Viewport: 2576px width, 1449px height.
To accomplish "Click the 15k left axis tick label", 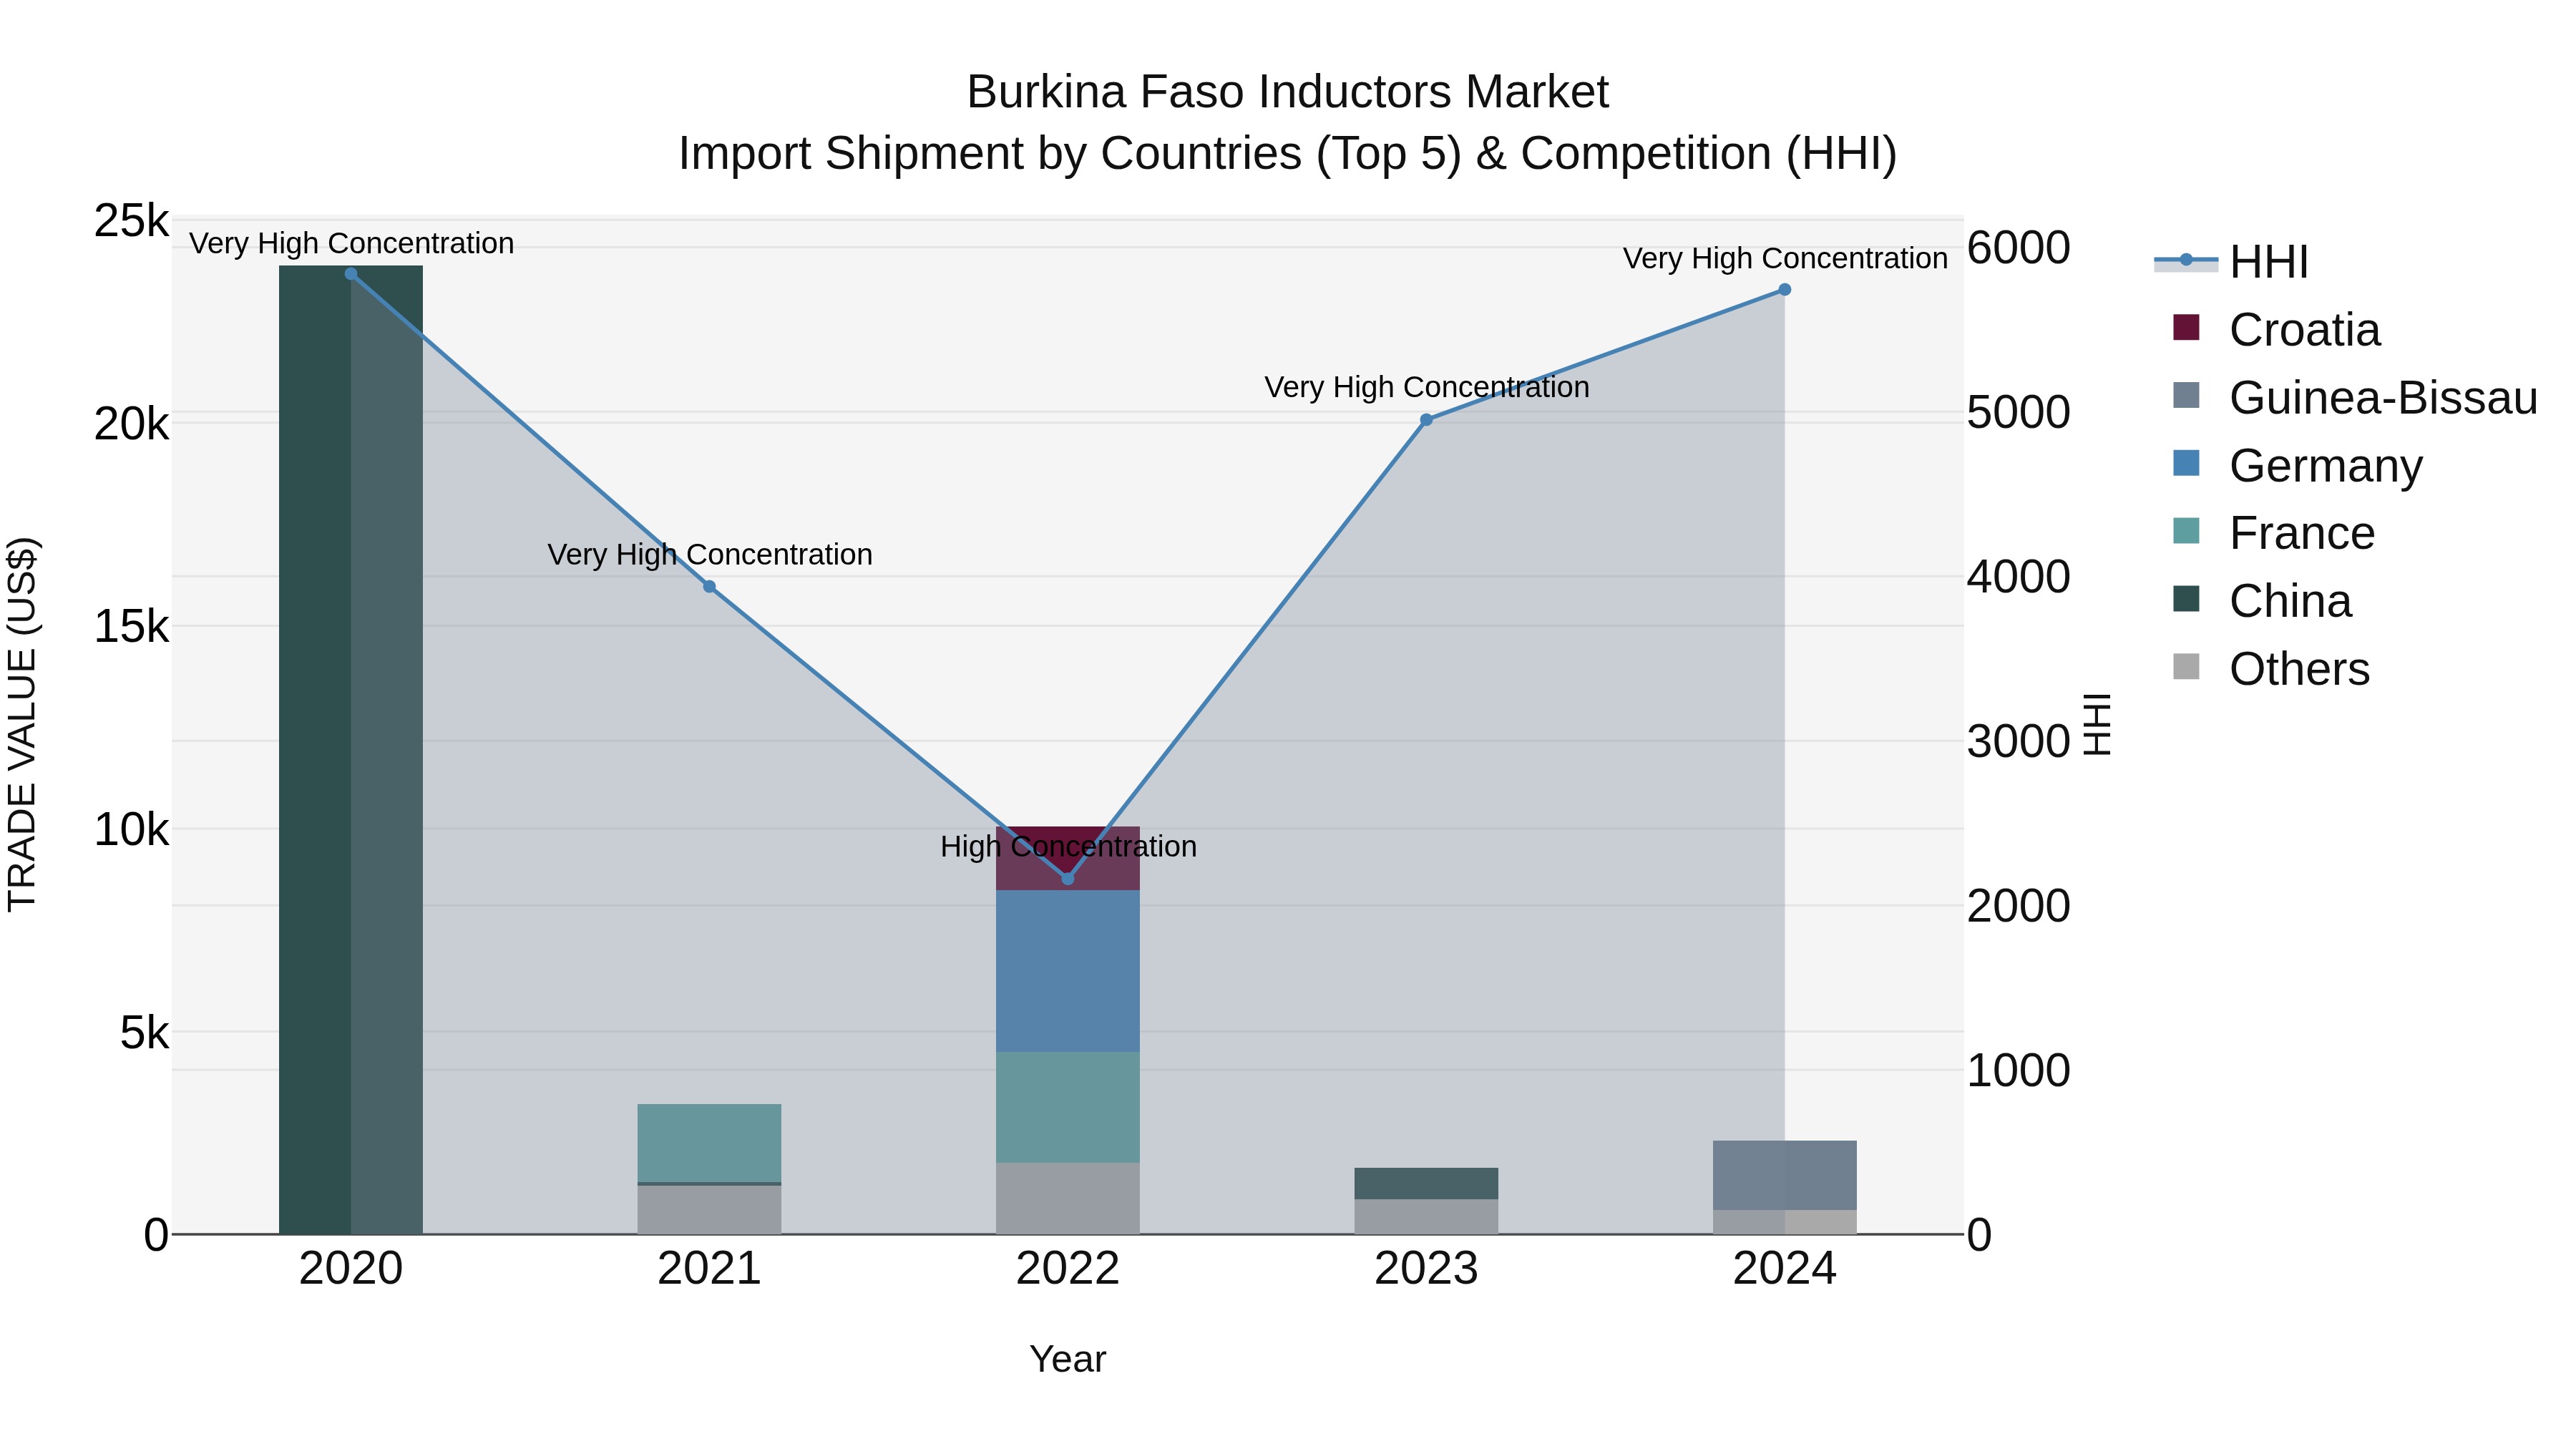I will click(131, 627).
